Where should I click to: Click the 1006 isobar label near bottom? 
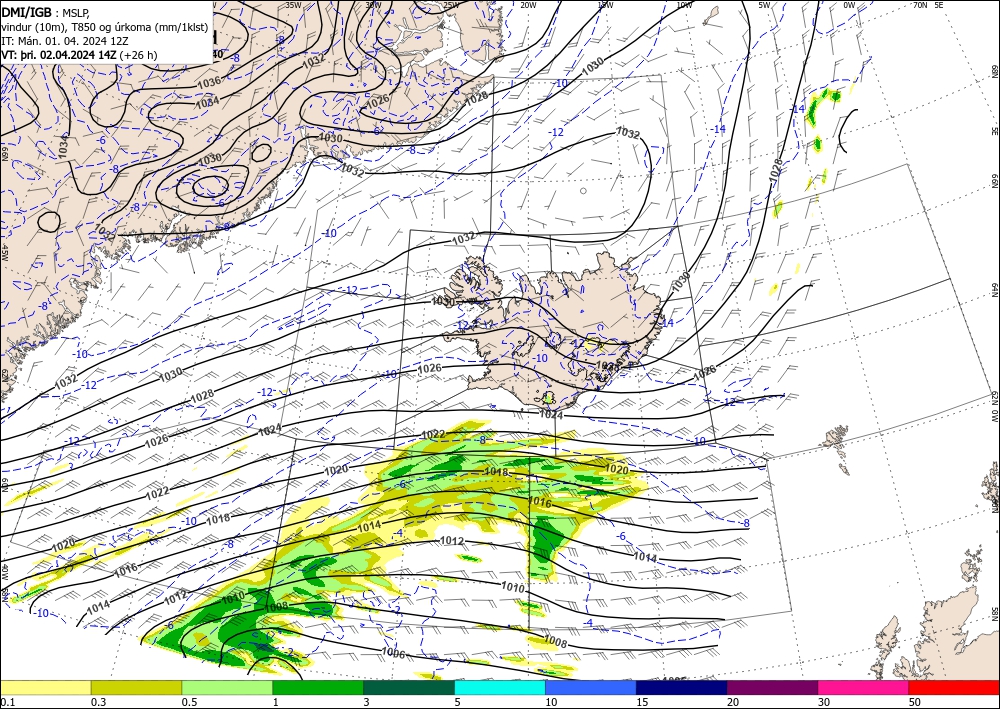tap(393, 652)
